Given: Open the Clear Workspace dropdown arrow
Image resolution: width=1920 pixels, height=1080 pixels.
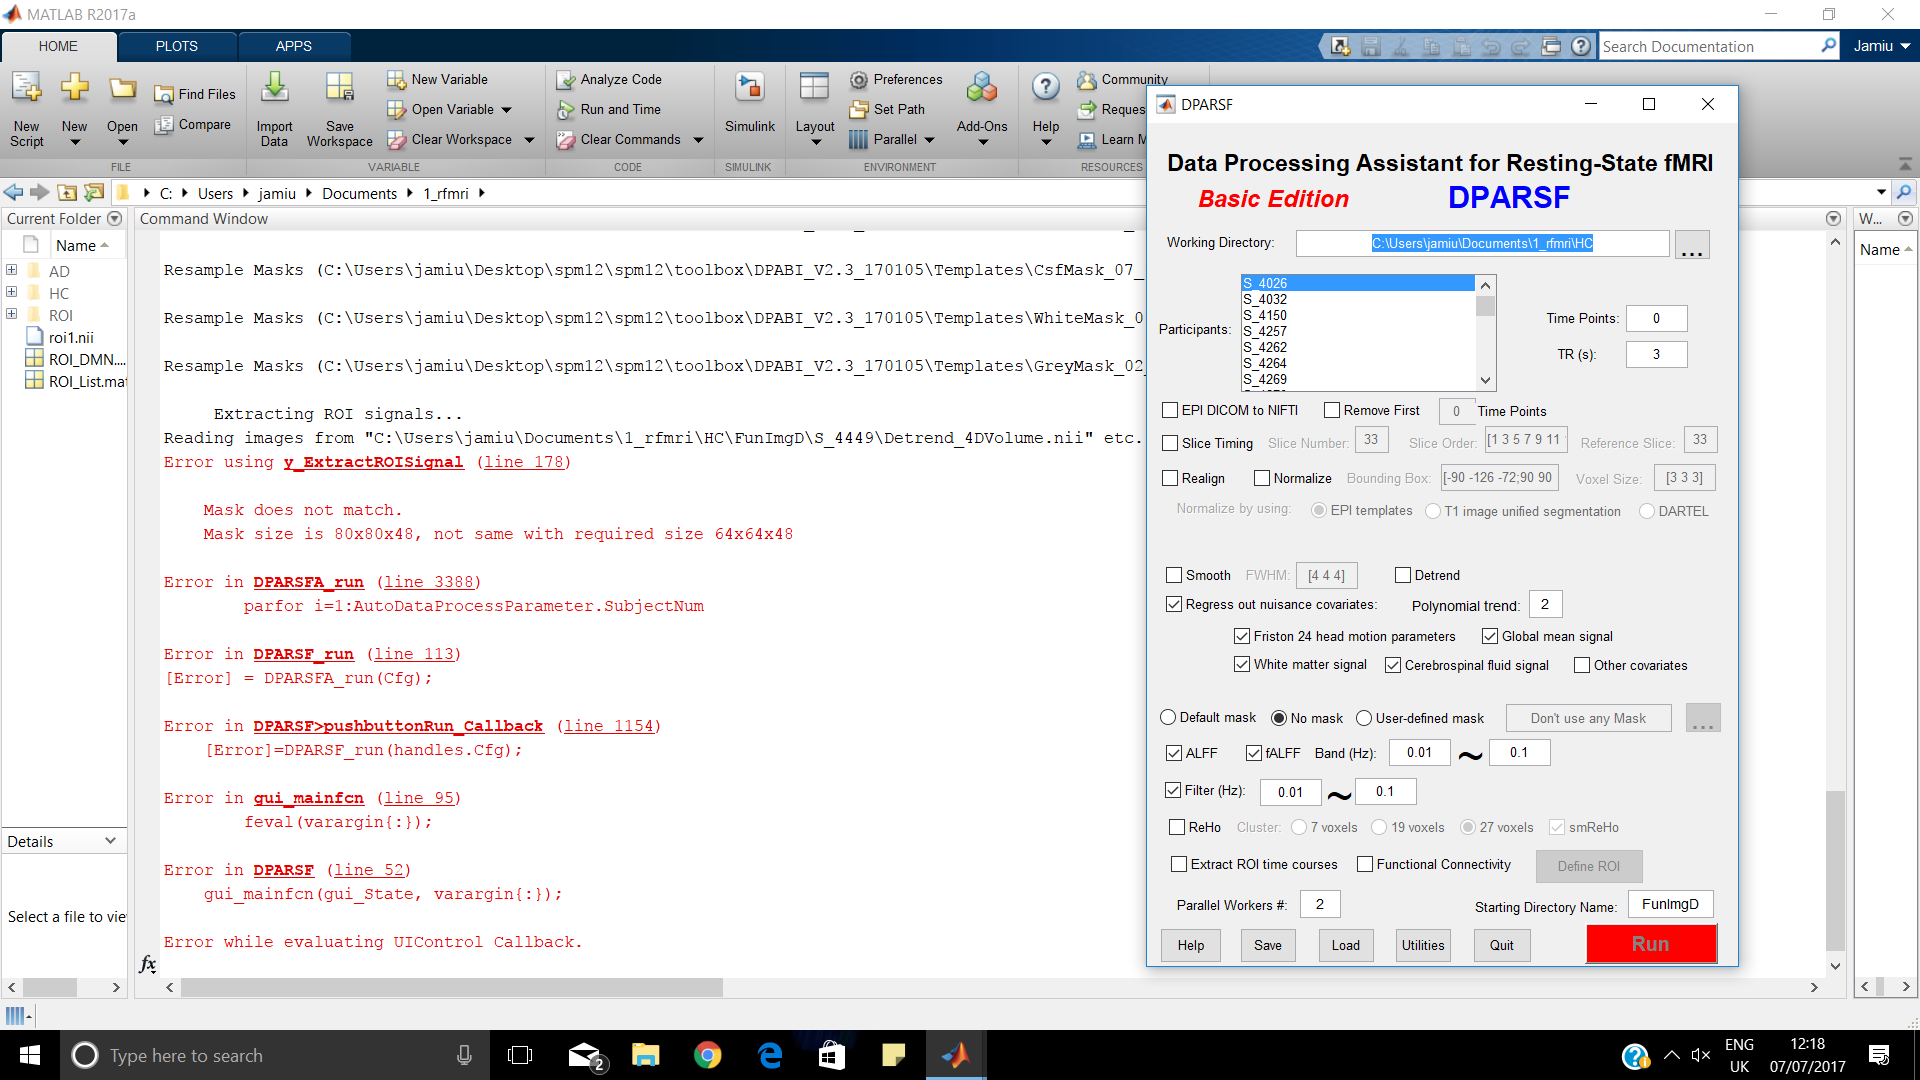Looking at the screenshot, I should [x=529, y=140].
